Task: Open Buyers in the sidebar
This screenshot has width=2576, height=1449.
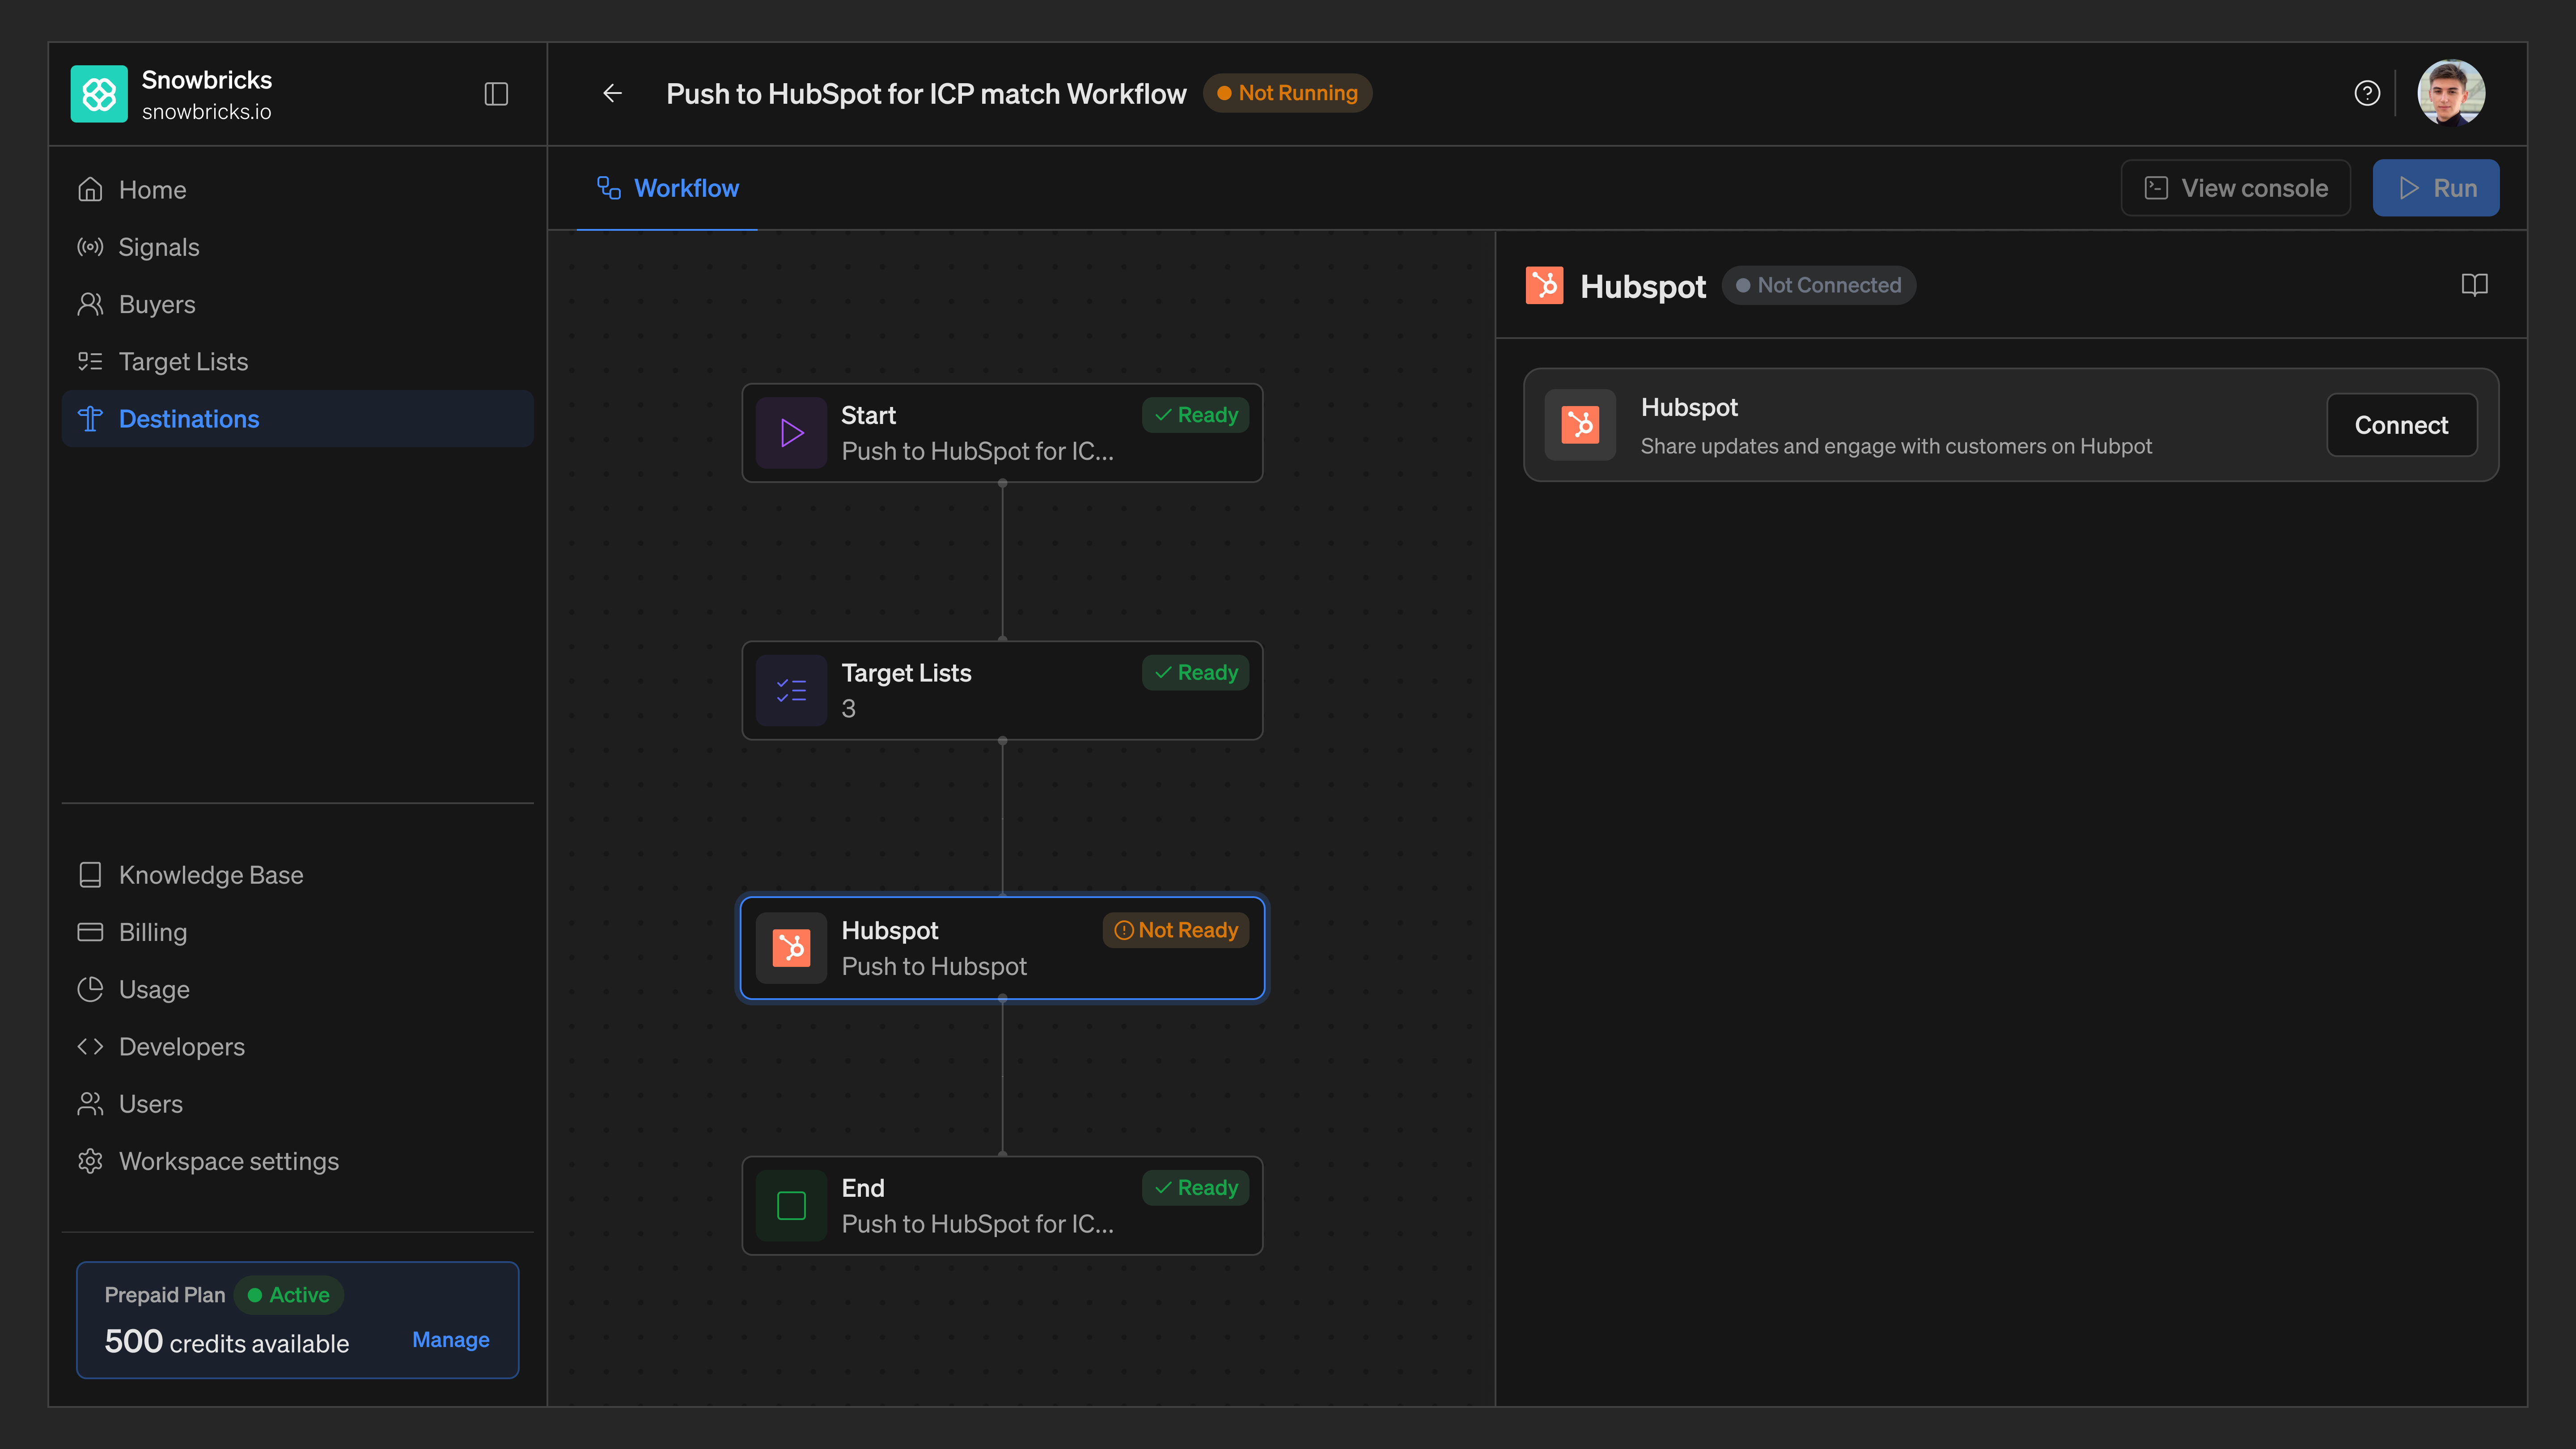Action: [x=298, y=304]
